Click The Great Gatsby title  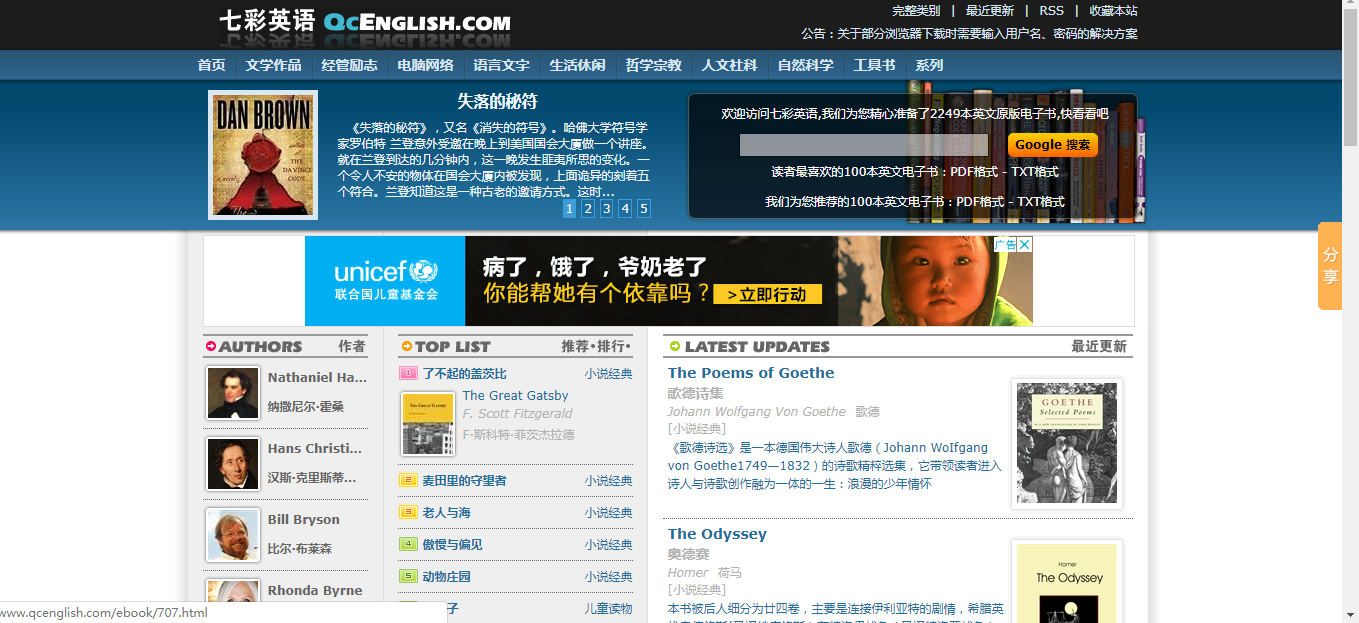[516, 396]
